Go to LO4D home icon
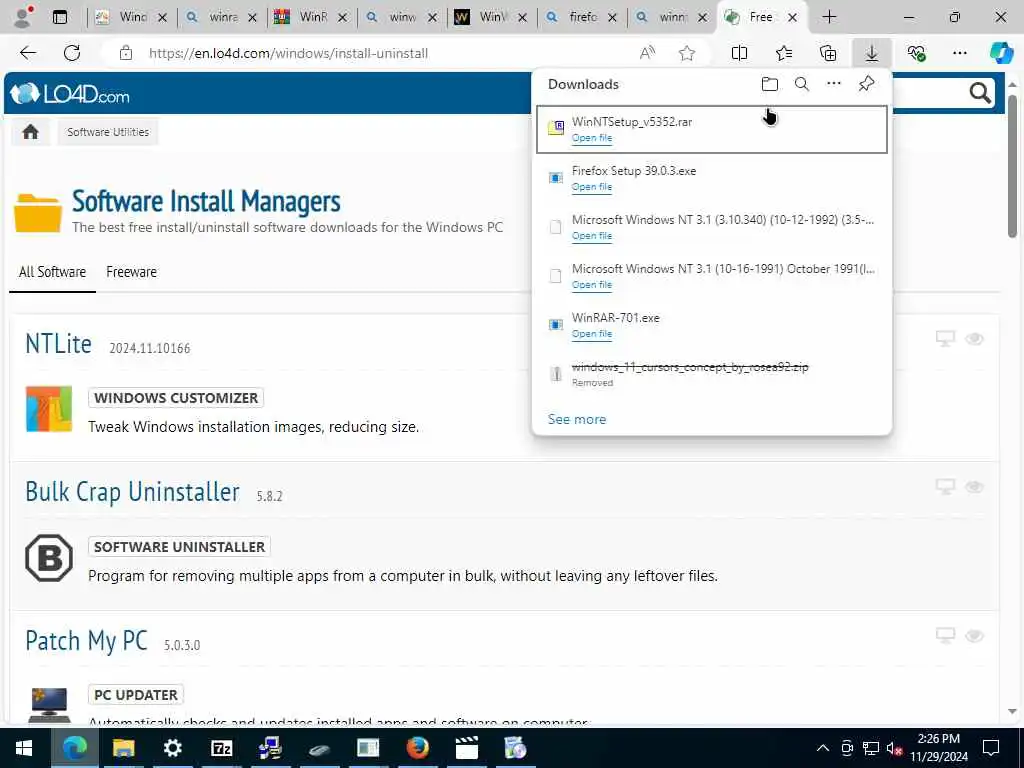Viewport: 1024px width, 768px height. [x=30, y=132]
